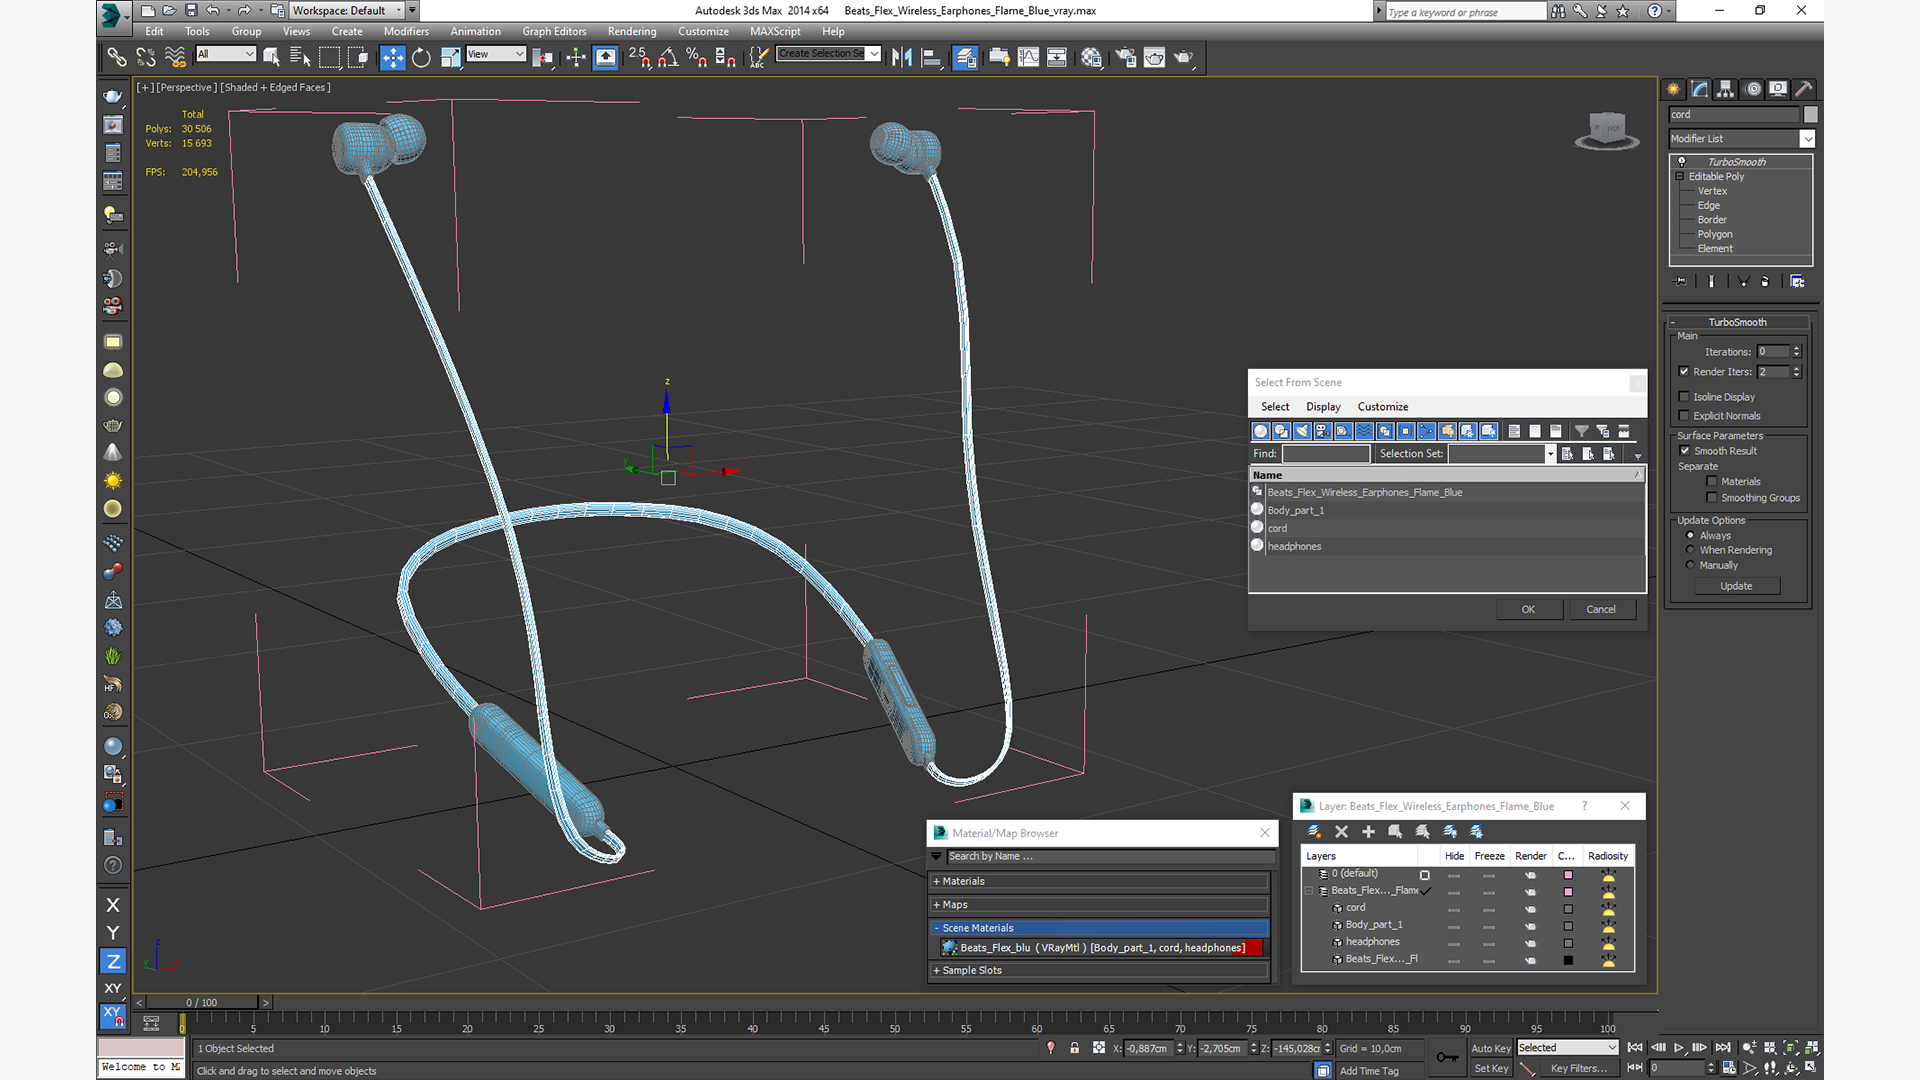
Task: Click the Play Animation button
Action: coord(1679,1048)
